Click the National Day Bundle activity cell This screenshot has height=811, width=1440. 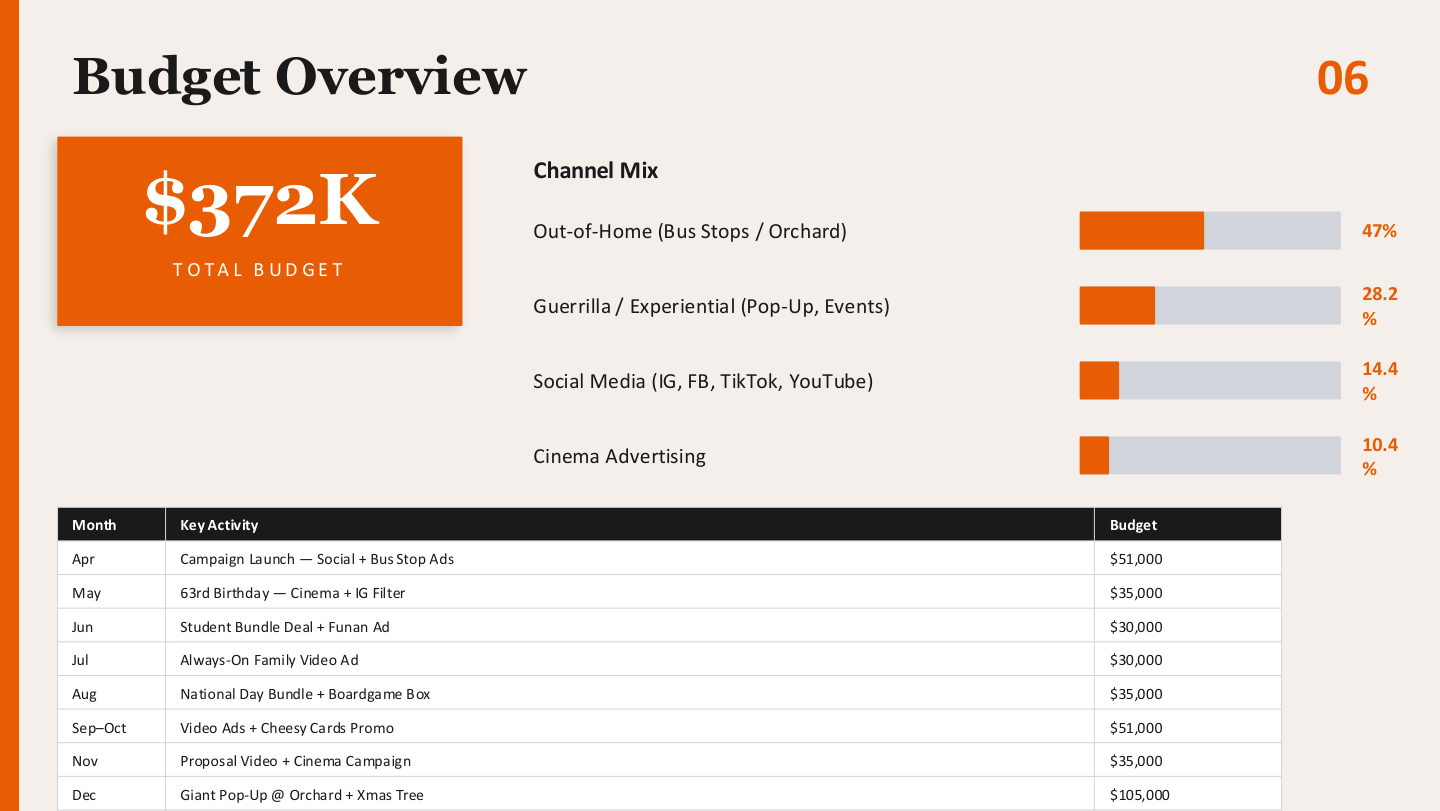(305, 694)
